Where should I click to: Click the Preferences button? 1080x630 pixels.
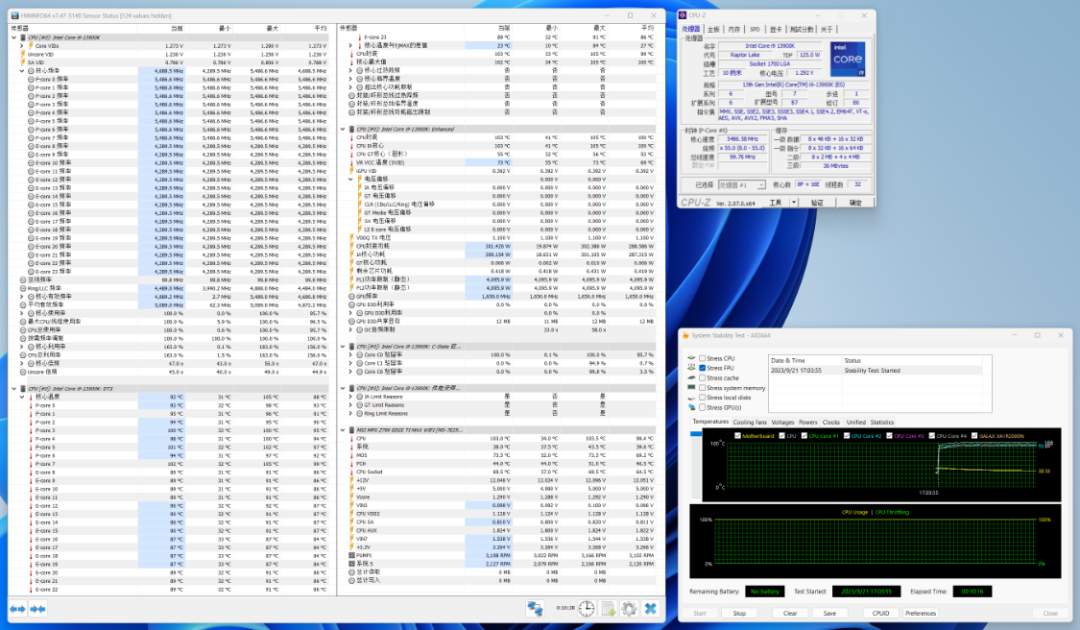[921, 613]
